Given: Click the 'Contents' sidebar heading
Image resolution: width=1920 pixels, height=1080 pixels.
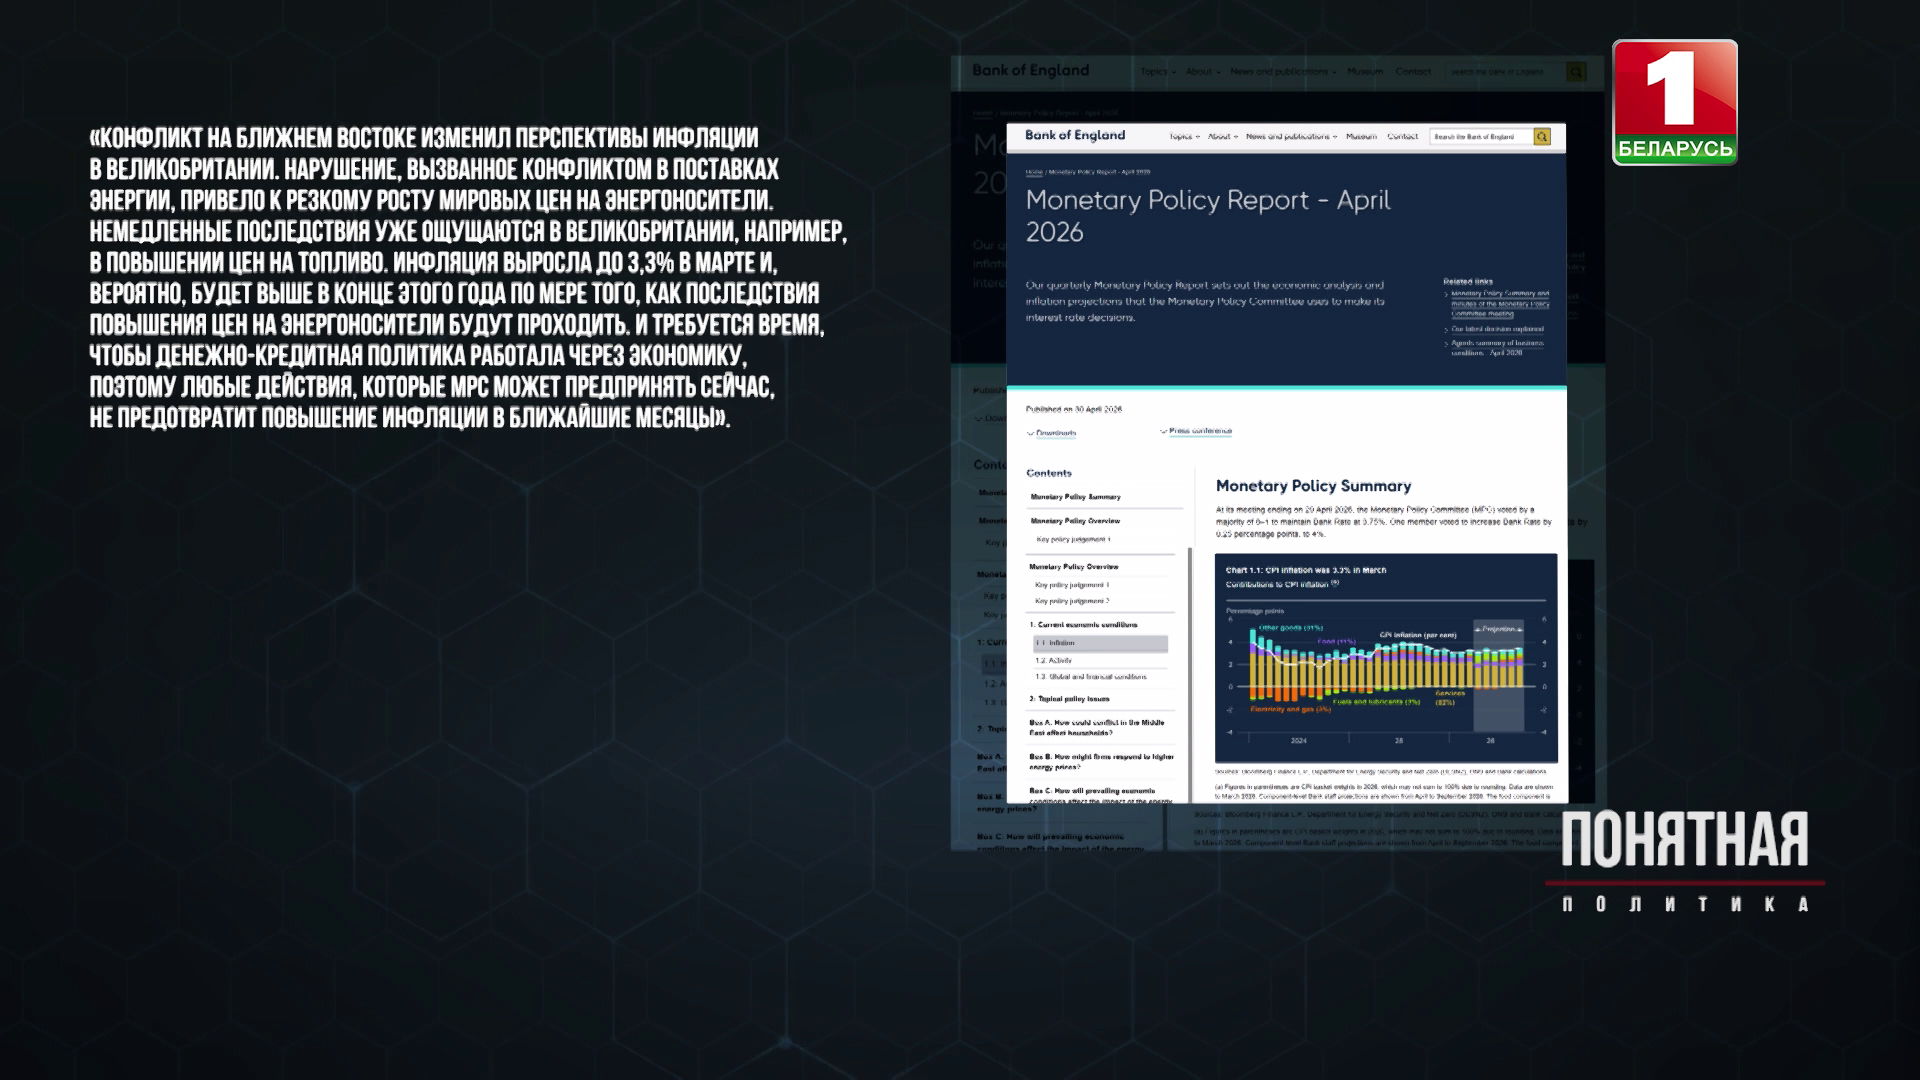Looking at the screenshot, I should pos(1049,473).
